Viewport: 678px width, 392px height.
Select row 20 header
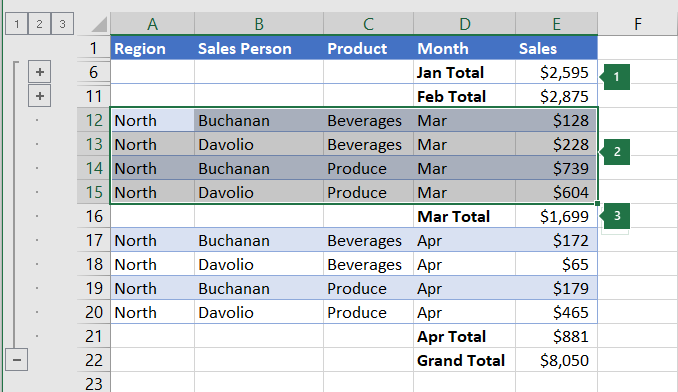point(93,312)
